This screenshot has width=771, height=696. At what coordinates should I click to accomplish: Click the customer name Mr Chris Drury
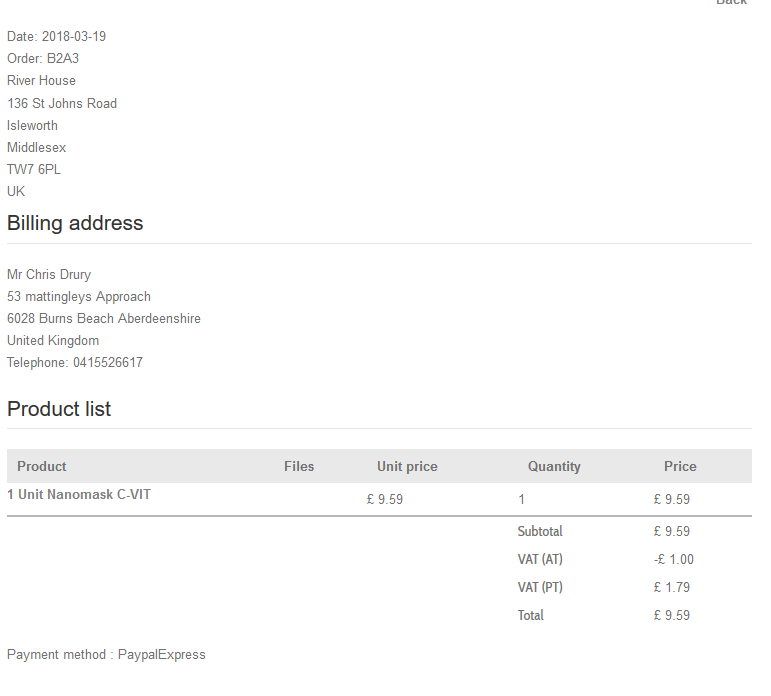click(x=49, y=275)
